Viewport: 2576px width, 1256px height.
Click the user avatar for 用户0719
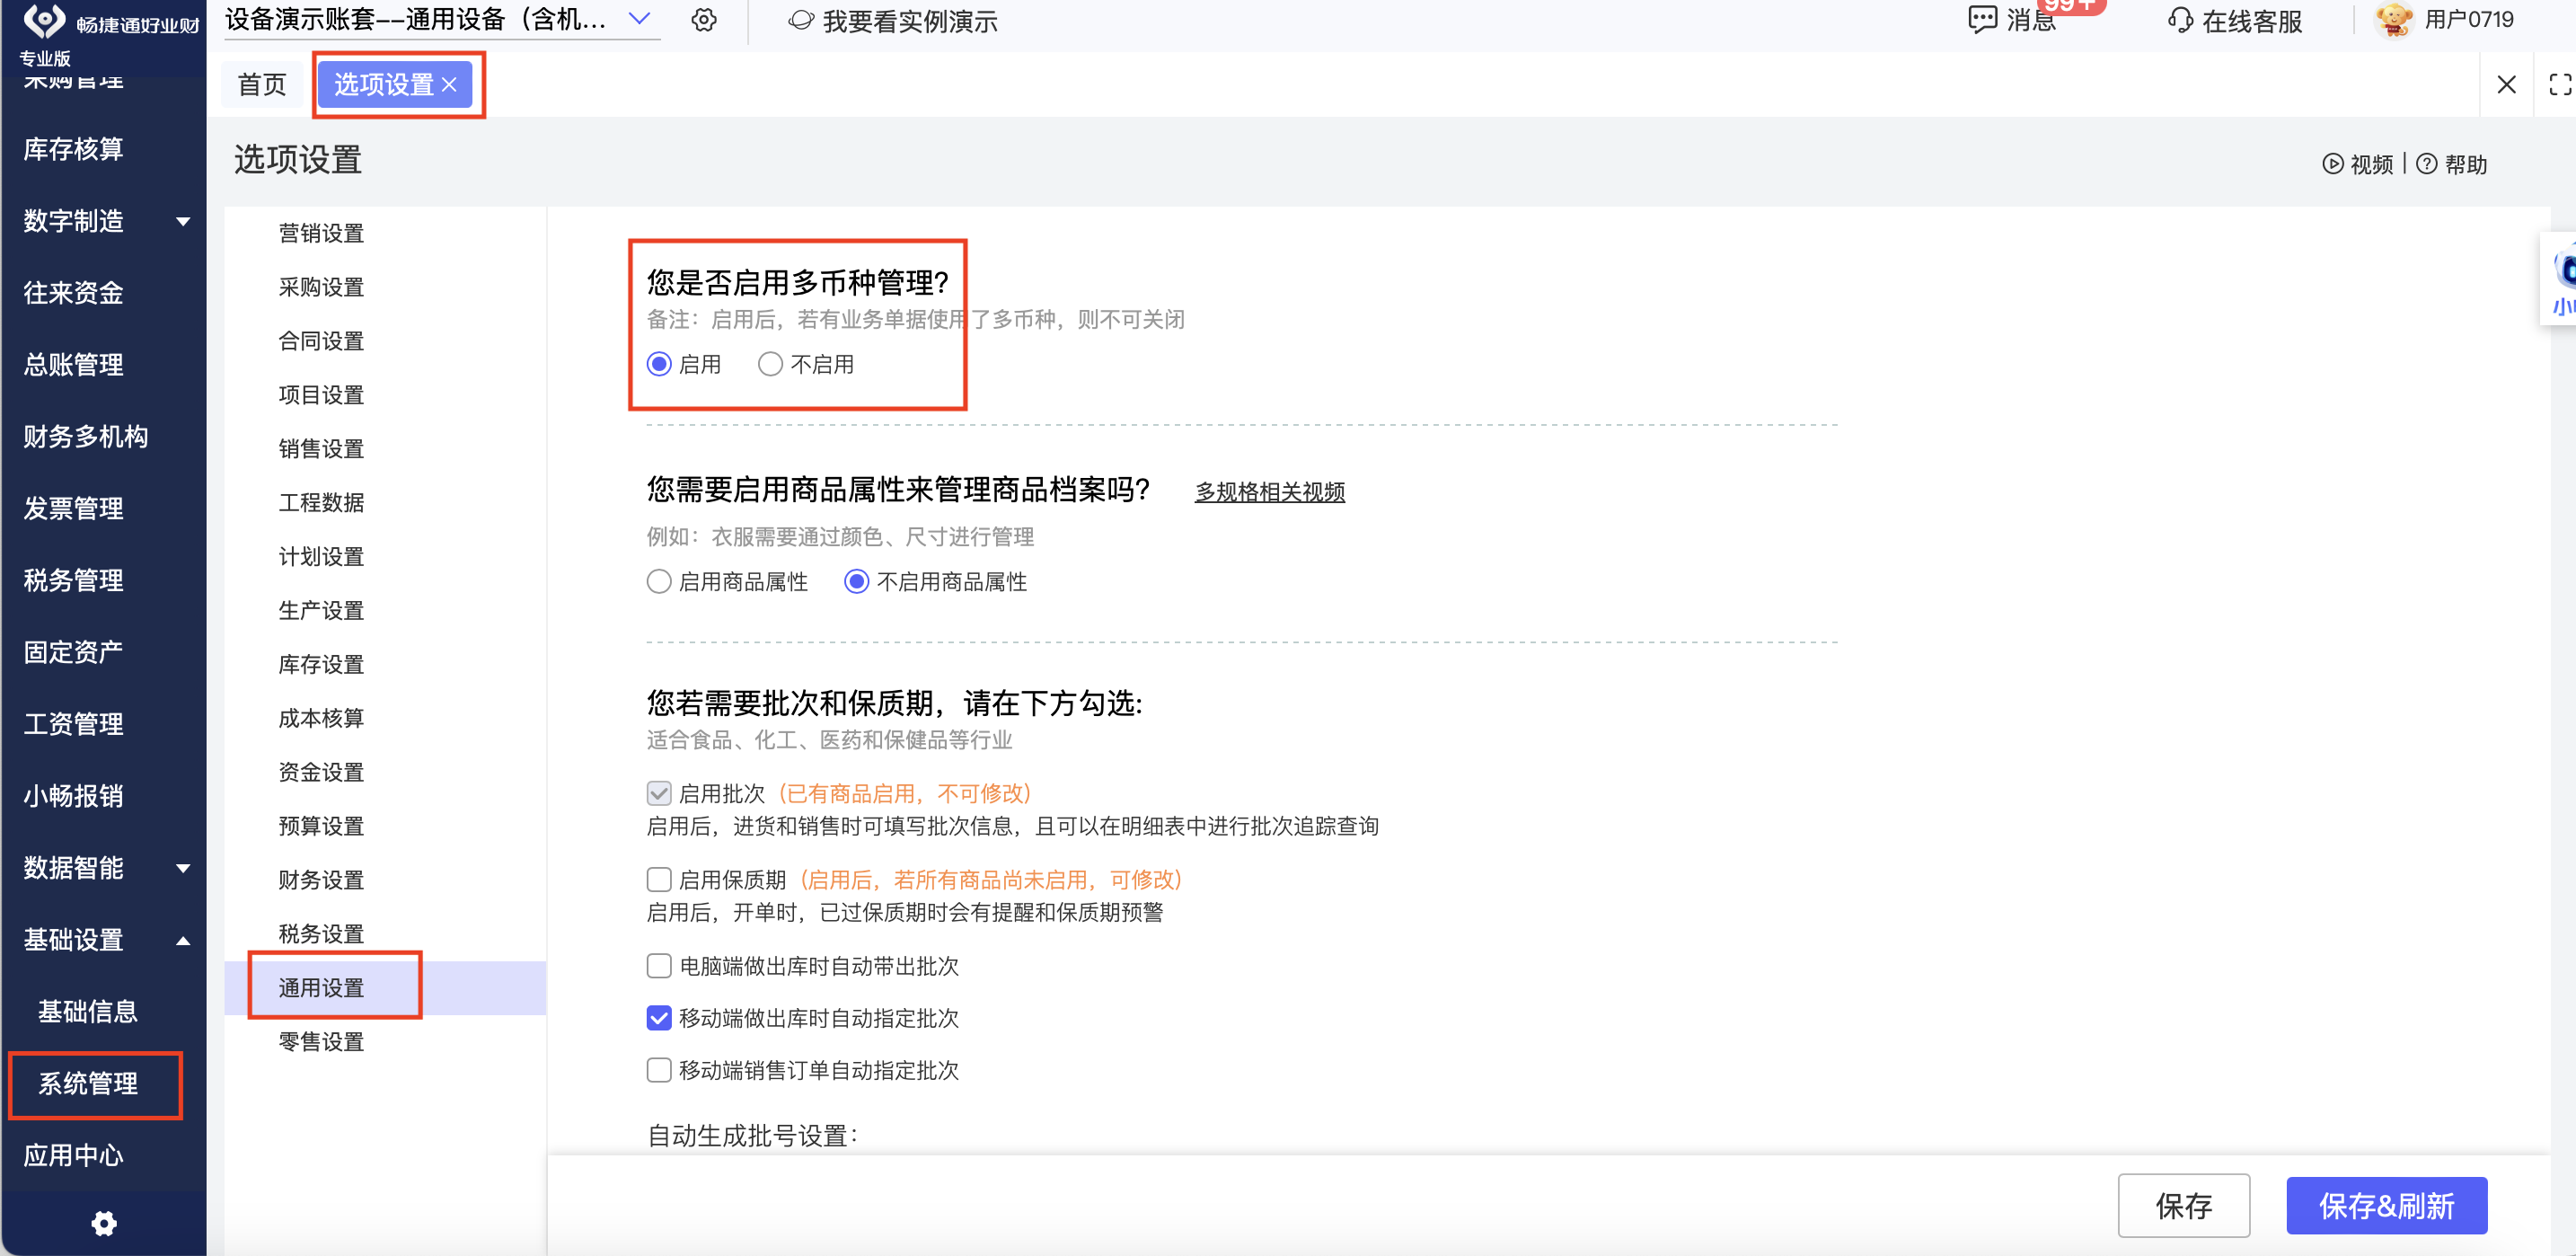coord(2394,20)
